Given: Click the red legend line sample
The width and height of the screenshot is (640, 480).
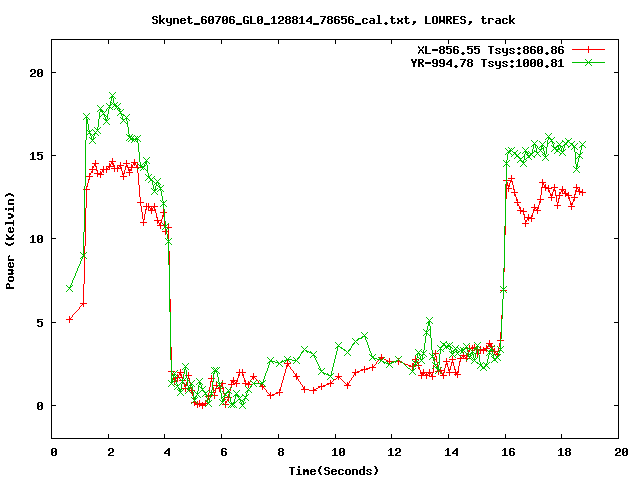Looking at the screenshot, I should point(588,50).
